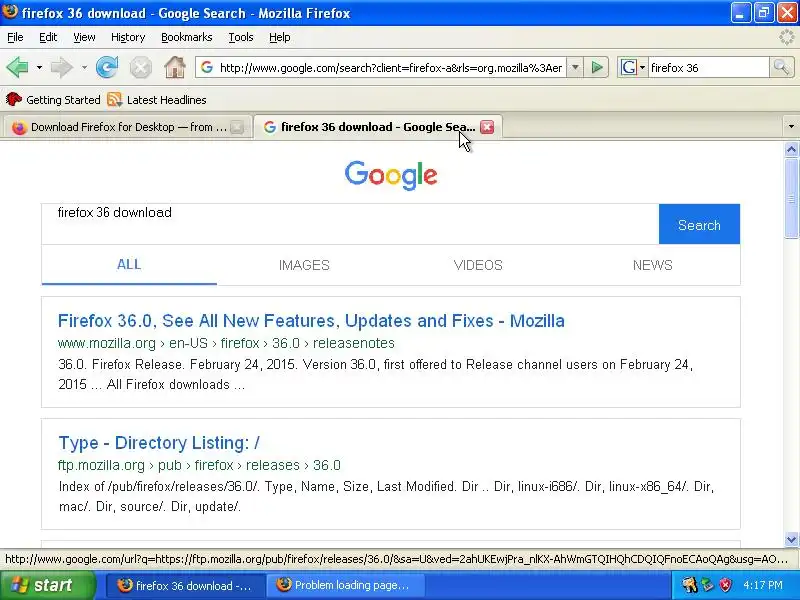
Task: Click the red shield security tray icon
Action: click(x=725, y=585)
